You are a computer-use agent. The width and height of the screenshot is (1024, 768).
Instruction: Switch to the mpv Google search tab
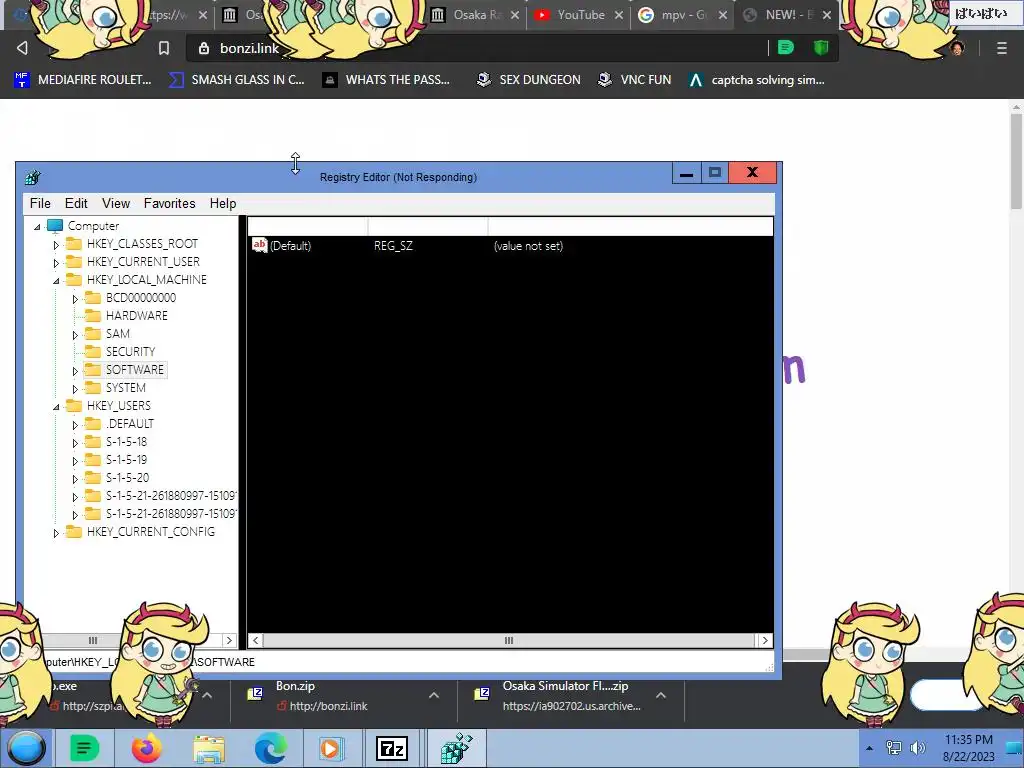[x=682, y=14]
